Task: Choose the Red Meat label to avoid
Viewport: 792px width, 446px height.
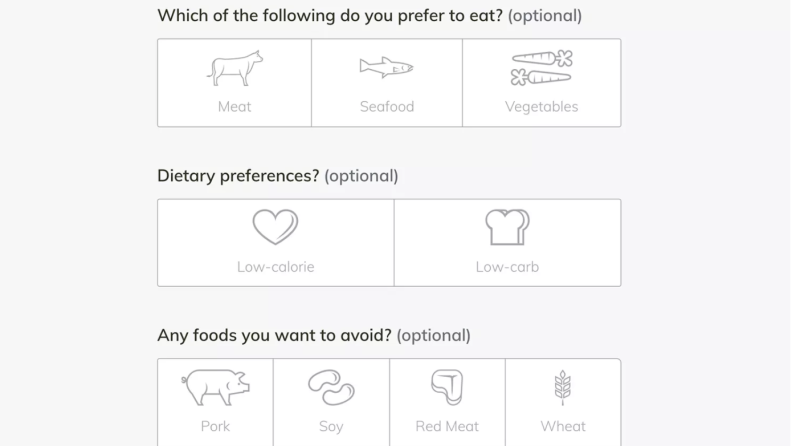Action: click(447, 426)
